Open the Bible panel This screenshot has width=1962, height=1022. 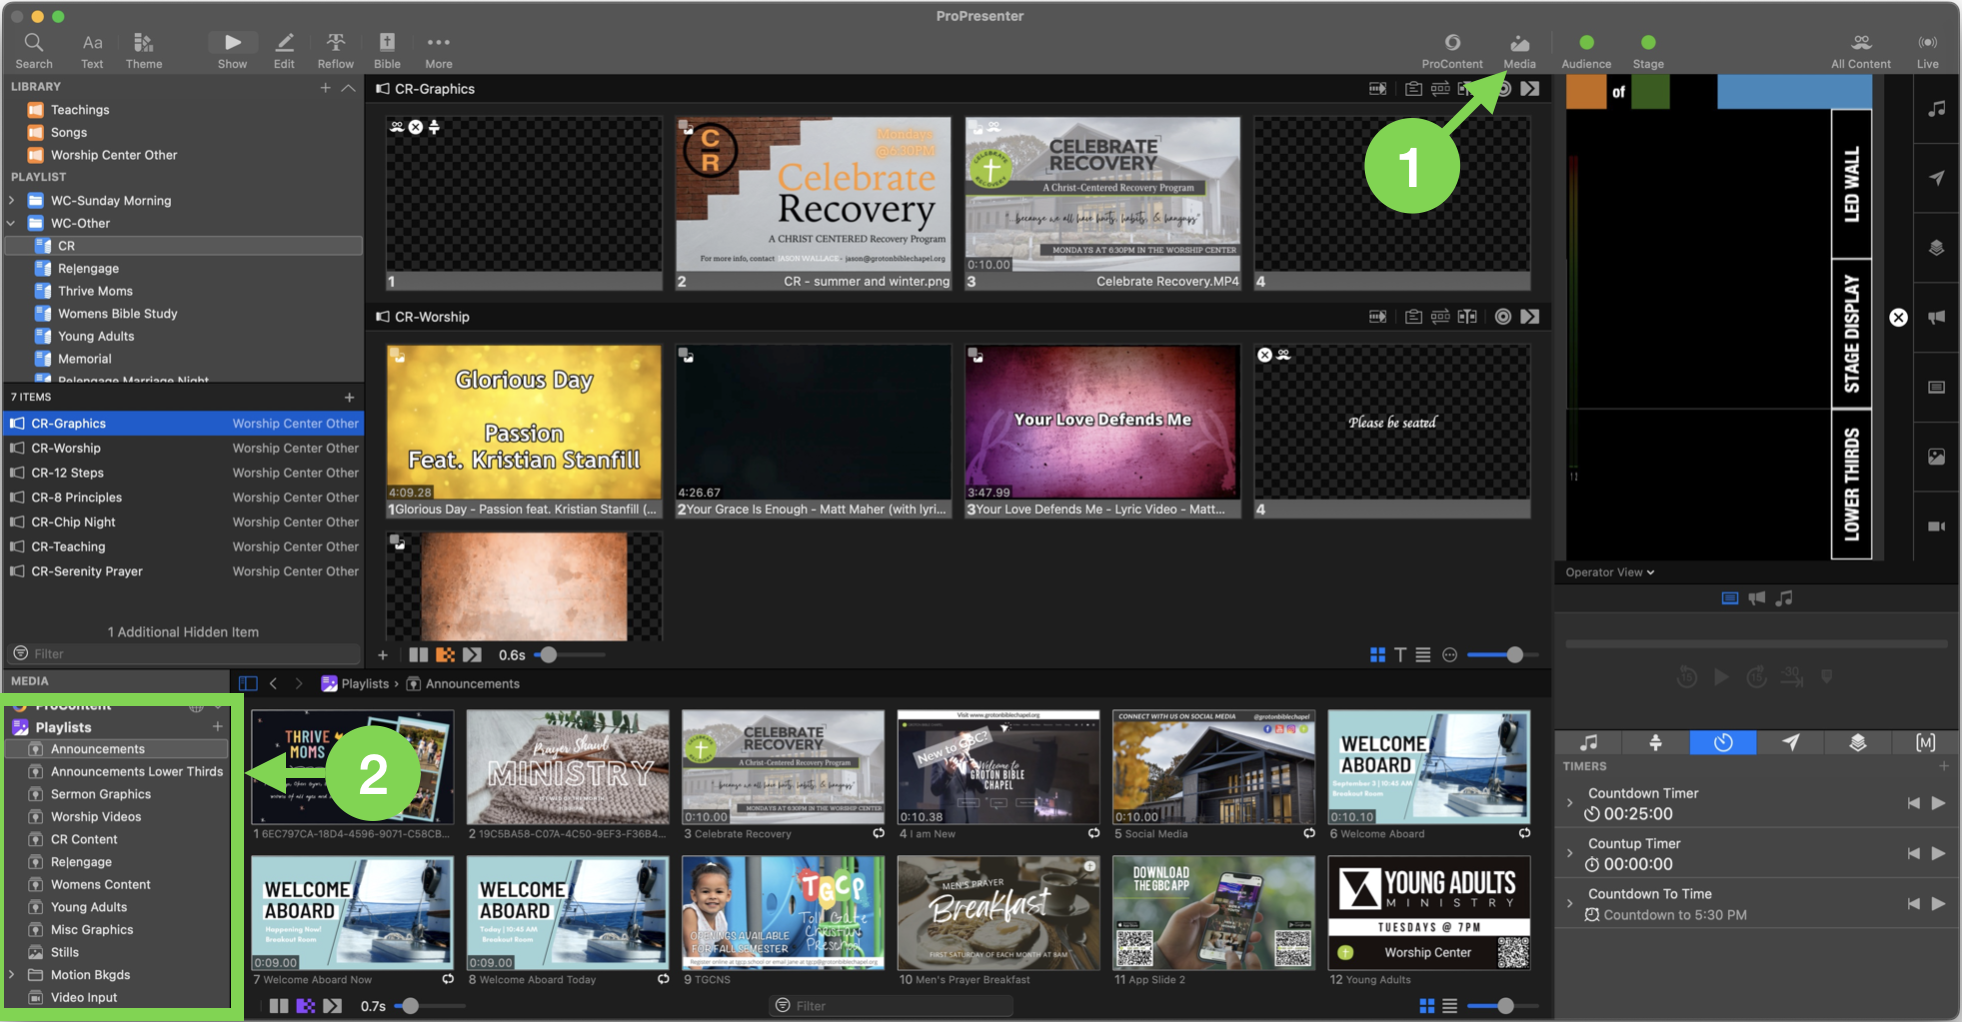coord(387,50)
